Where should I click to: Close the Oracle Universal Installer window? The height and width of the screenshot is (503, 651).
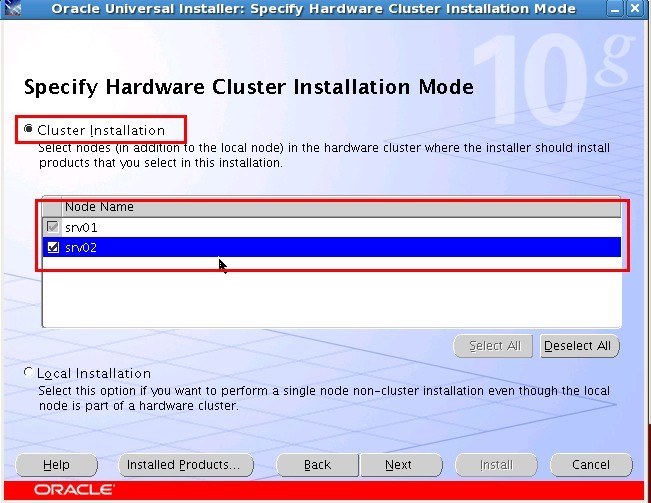point(635,9)
